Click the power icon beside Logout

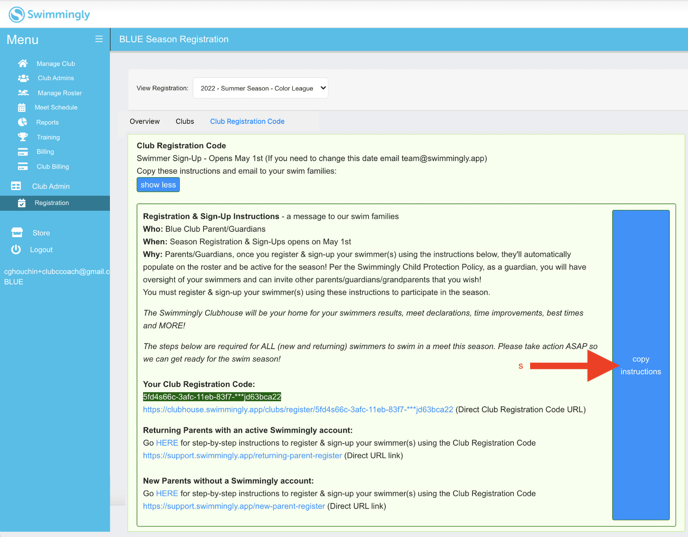[x=16, y=250]
